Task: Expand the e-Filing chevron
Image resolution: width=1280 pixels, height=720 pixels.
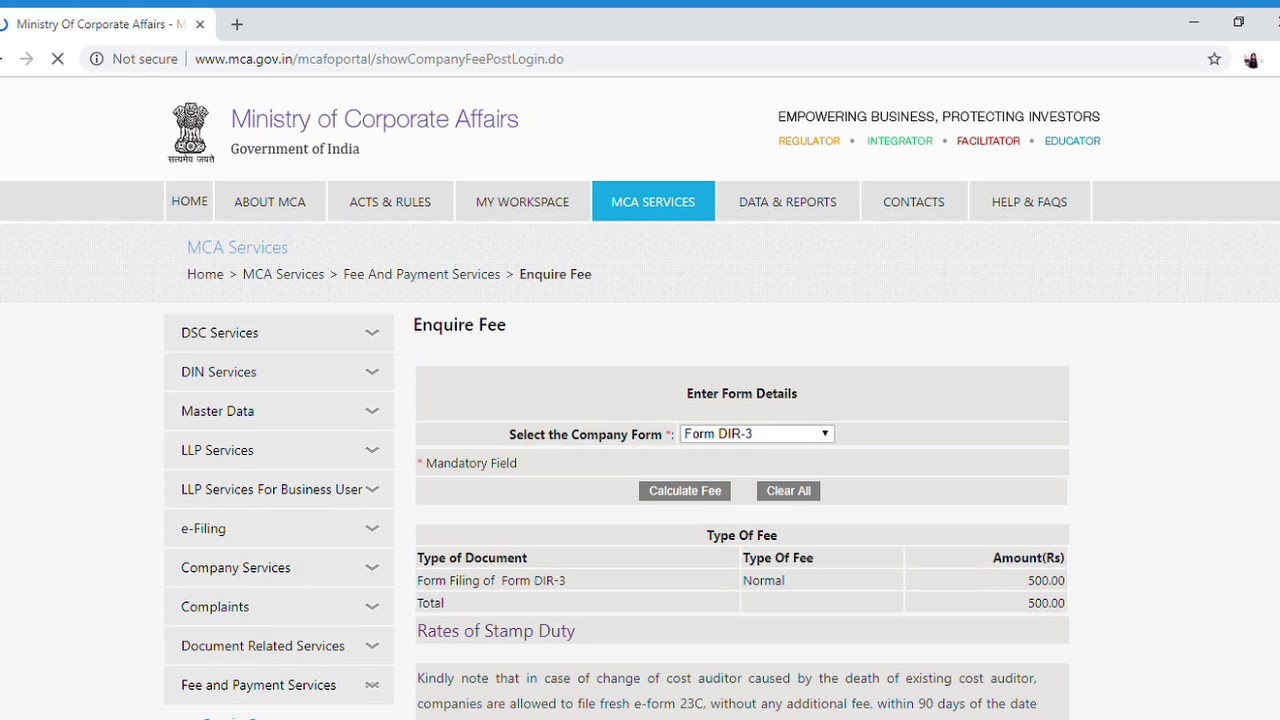Action: 372,528
